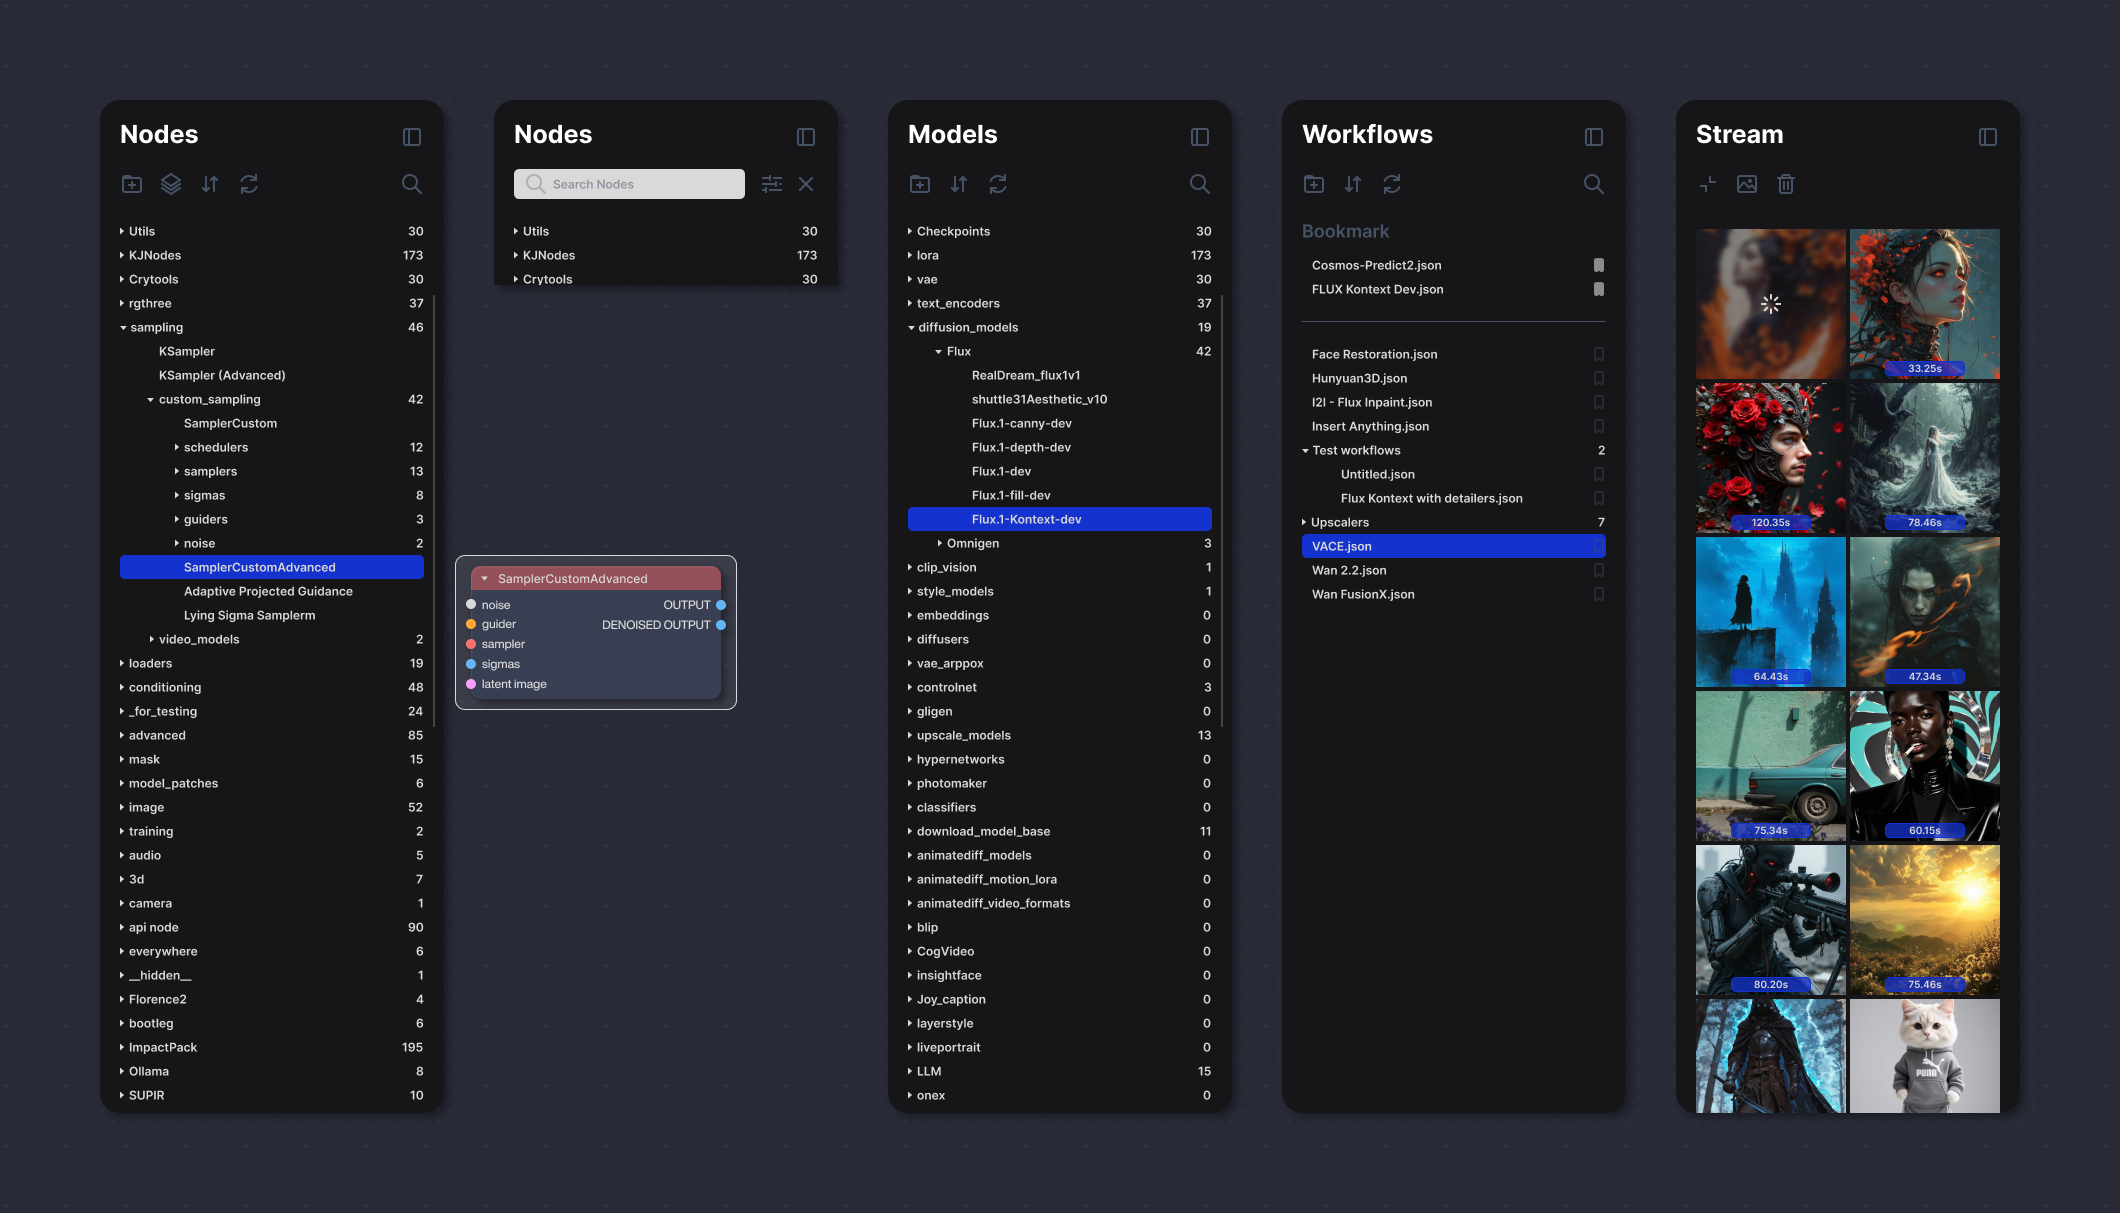The height and width of the screenshot is (1213, 2120).
Task: Select KSampler (Advanced) node item
Action: [x=222, y=375]
